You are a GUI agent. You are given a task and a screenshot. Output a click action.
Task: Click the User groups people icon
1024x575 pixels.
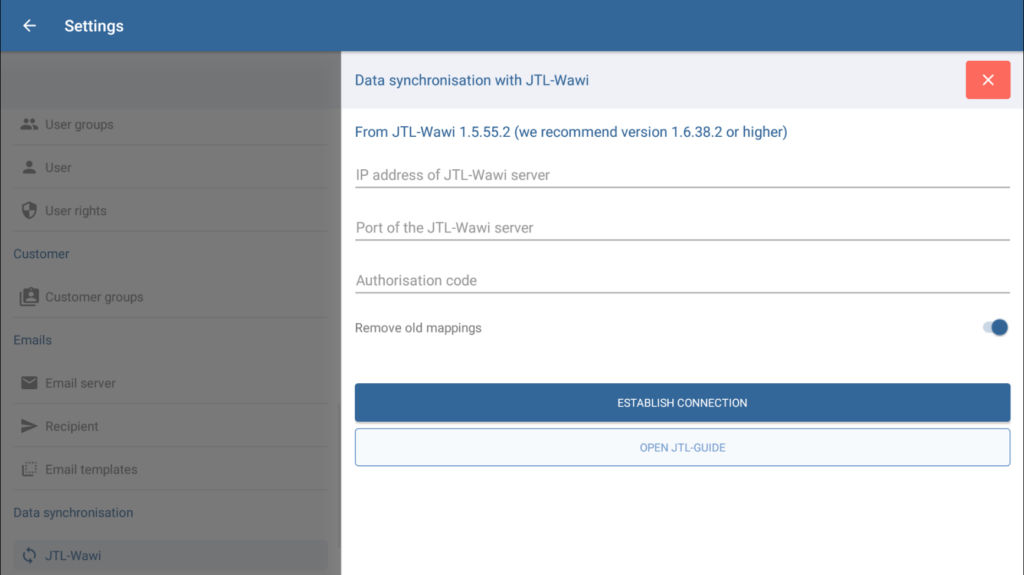[x=29, y=125]
